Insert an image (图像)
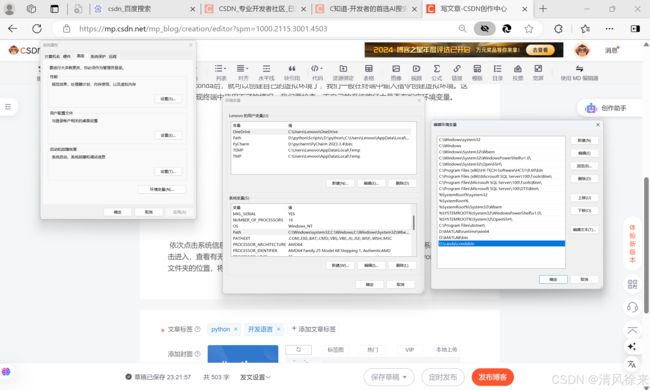The height and width of the screenshot is (390, 650). tap(396, 73)
